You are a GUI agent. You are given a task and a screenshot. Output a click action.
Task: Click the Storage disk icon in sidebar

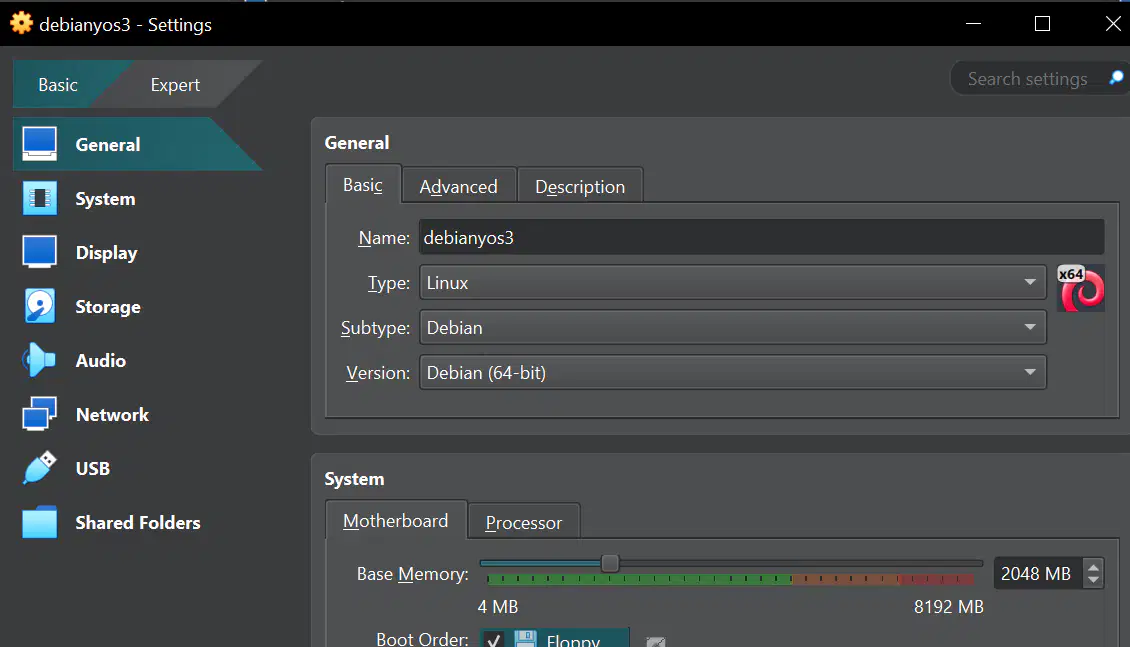click(40, 306)
